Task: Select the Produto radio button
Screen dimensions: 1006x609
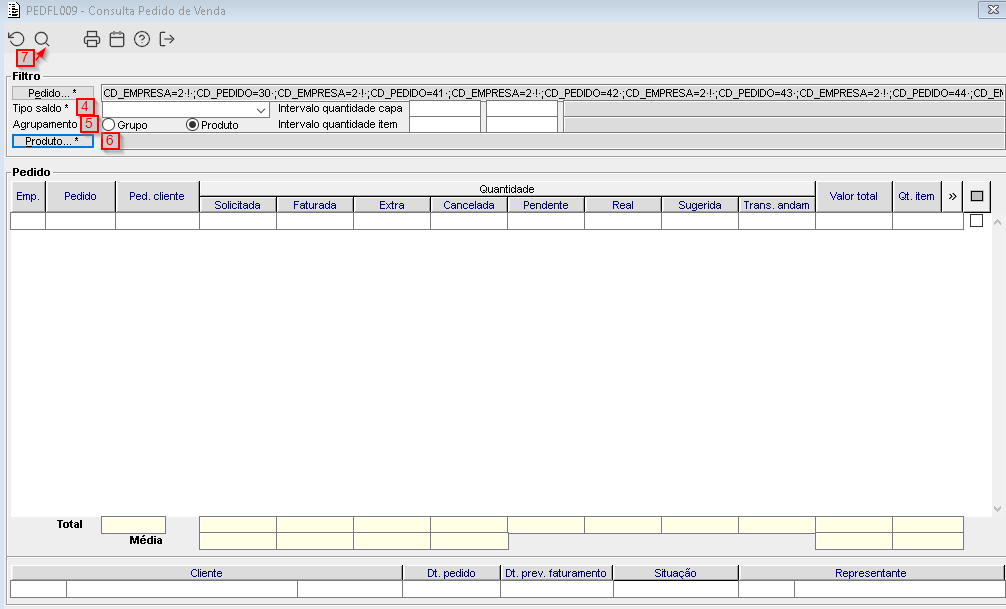Action: [192, 124]
